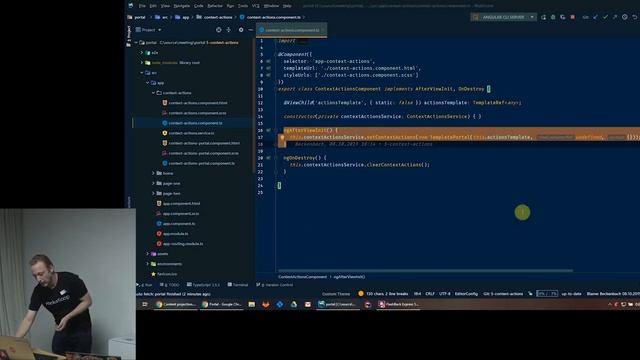
Task: Click gutter icon on line 20
Action: click(268, 158)
